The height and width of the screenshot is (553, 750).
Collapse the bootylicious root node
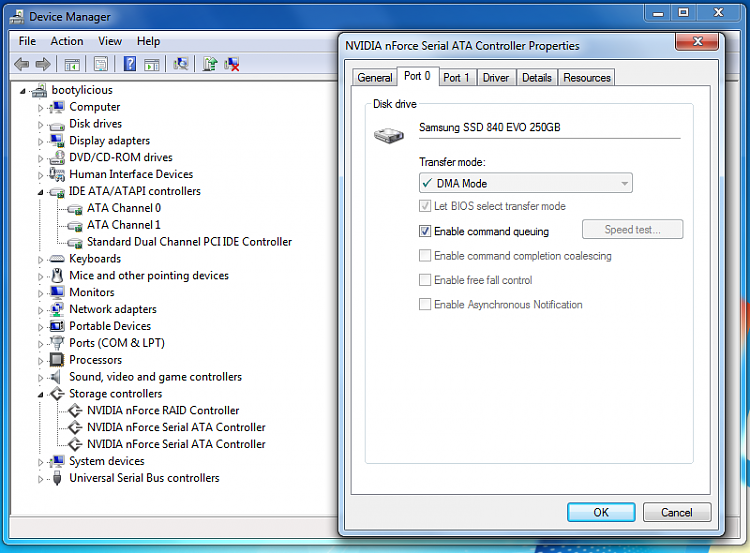pos(22,91)
